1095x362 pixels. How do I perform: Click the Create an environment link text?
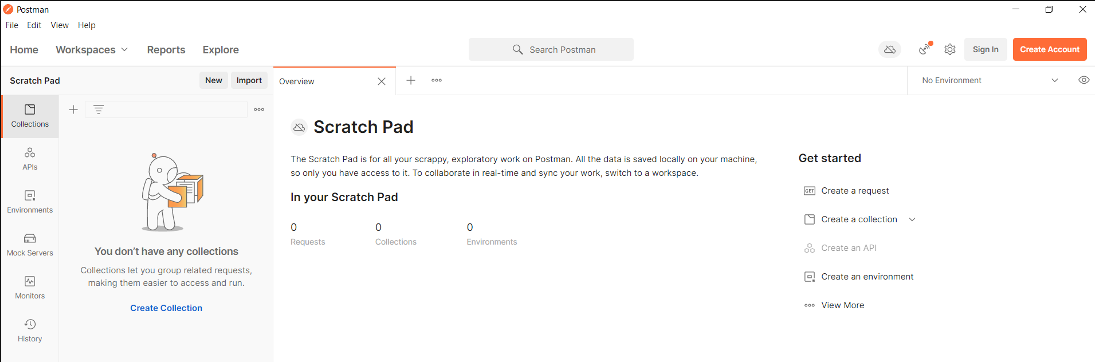[x=867, y=277]
